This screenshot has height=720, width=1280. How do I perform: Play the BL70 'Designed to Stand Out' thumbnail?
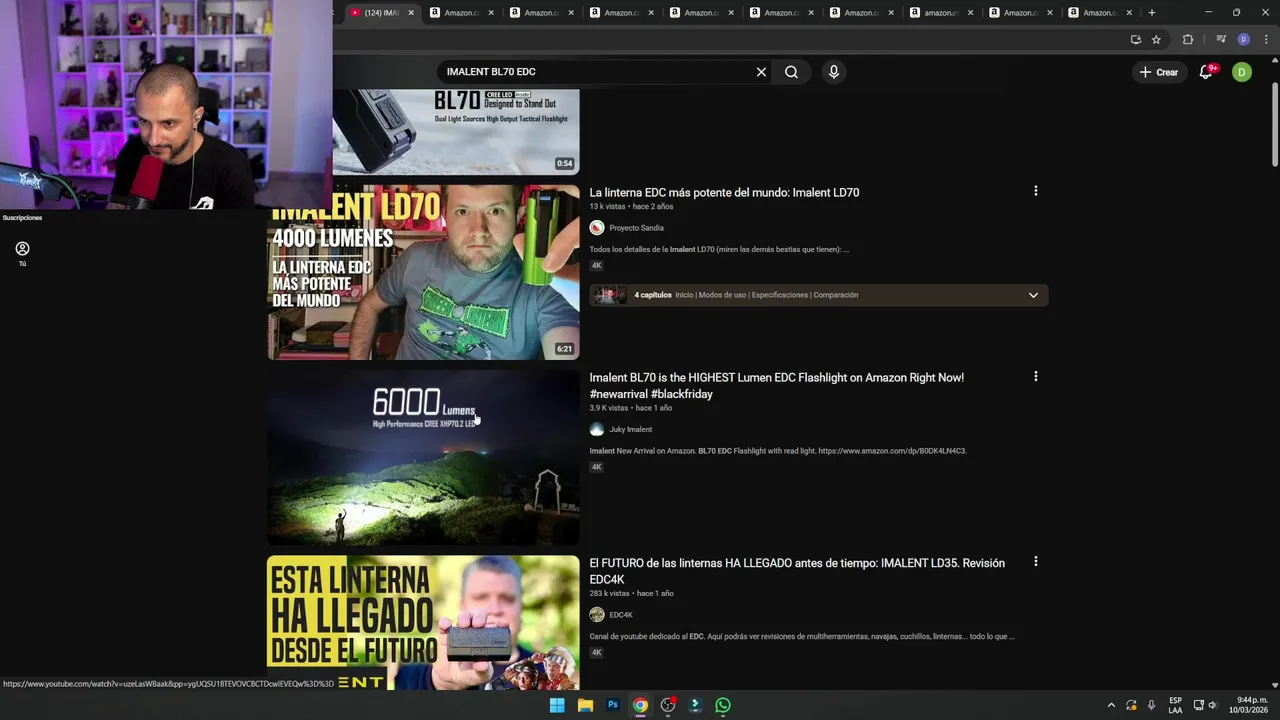tap(456, 132)
